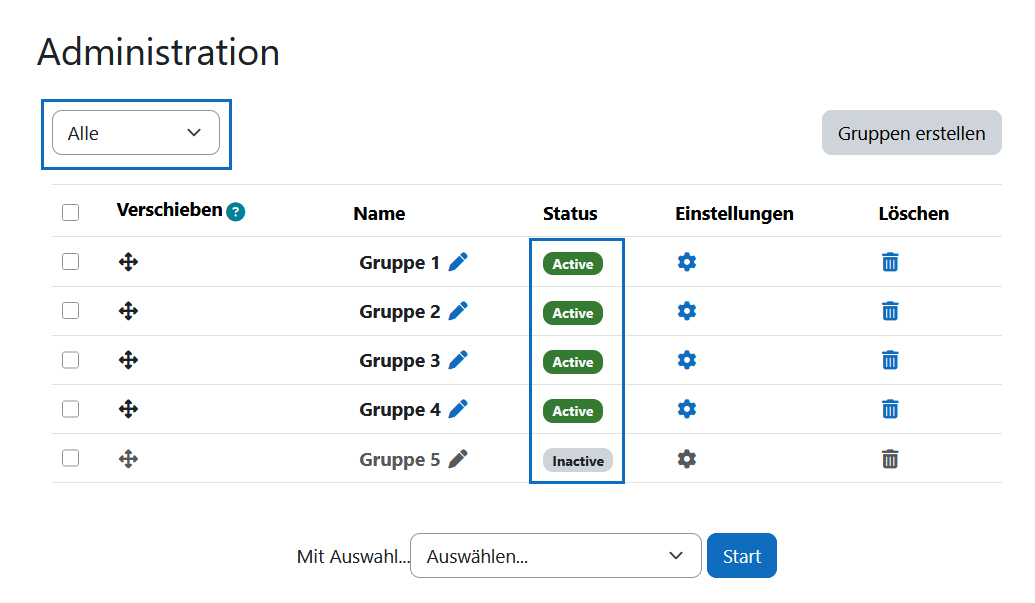Click the Gruppen erstellen button
This screenshot has width=1035, height=603.
(911, 132)
